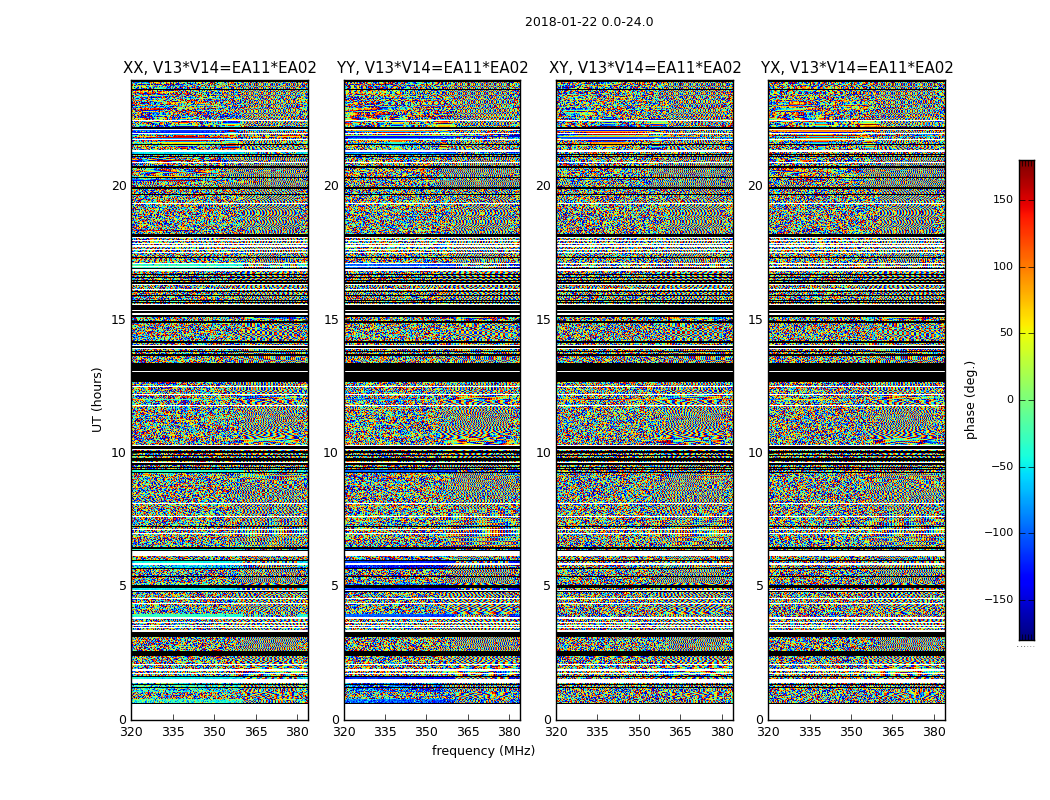Click the 350 frequency tick under the YY panel
The image size is (1050, 800).
coord(427,732)
